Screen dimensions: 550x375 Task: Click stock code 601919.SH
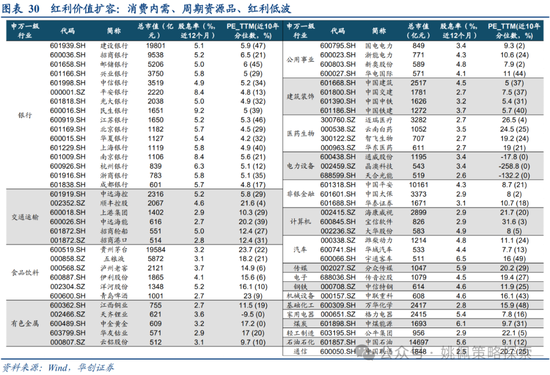coord(68,194)
